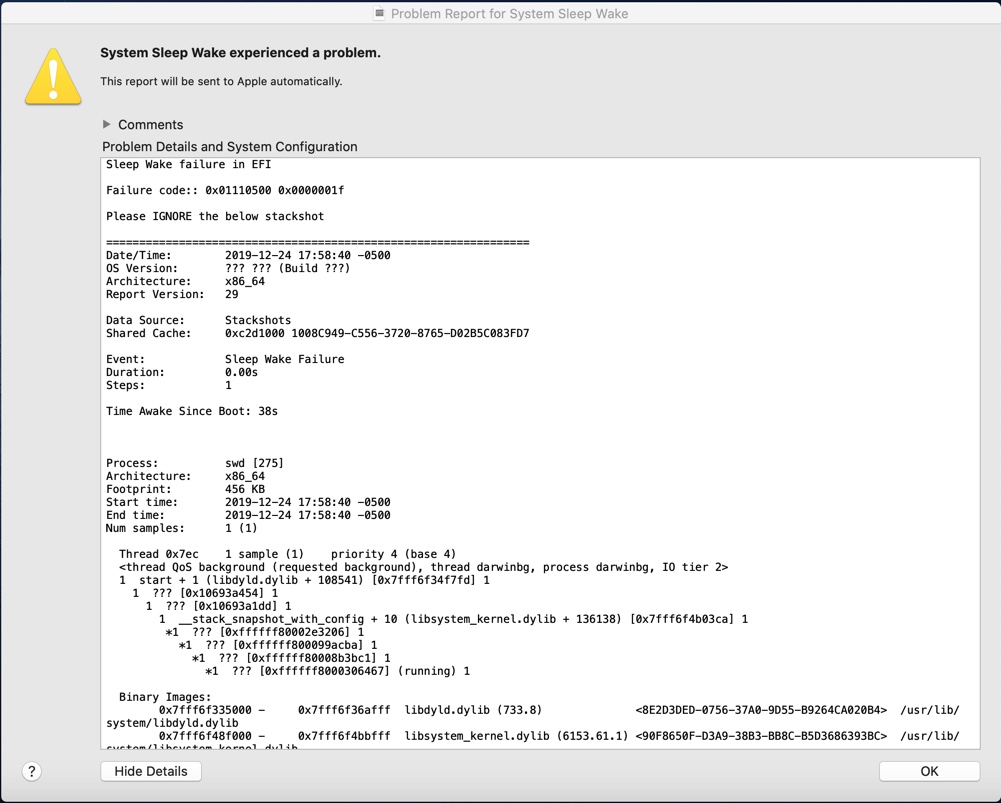This screenshot has height=803, width=1001.
Task: Click the 'Thread 0x7ec' line
Action: [287, 554]
